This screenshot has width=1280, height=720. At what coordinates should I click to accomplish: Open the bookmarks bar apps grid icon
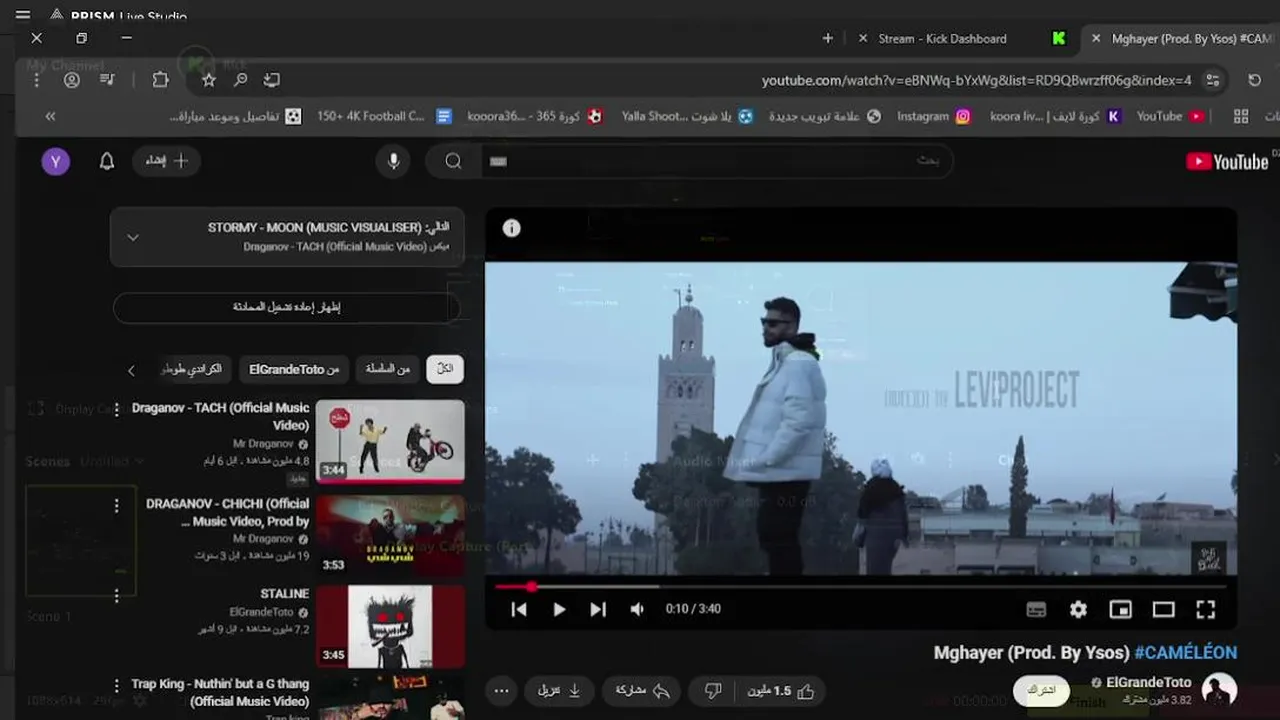(x=1241, y=117)
